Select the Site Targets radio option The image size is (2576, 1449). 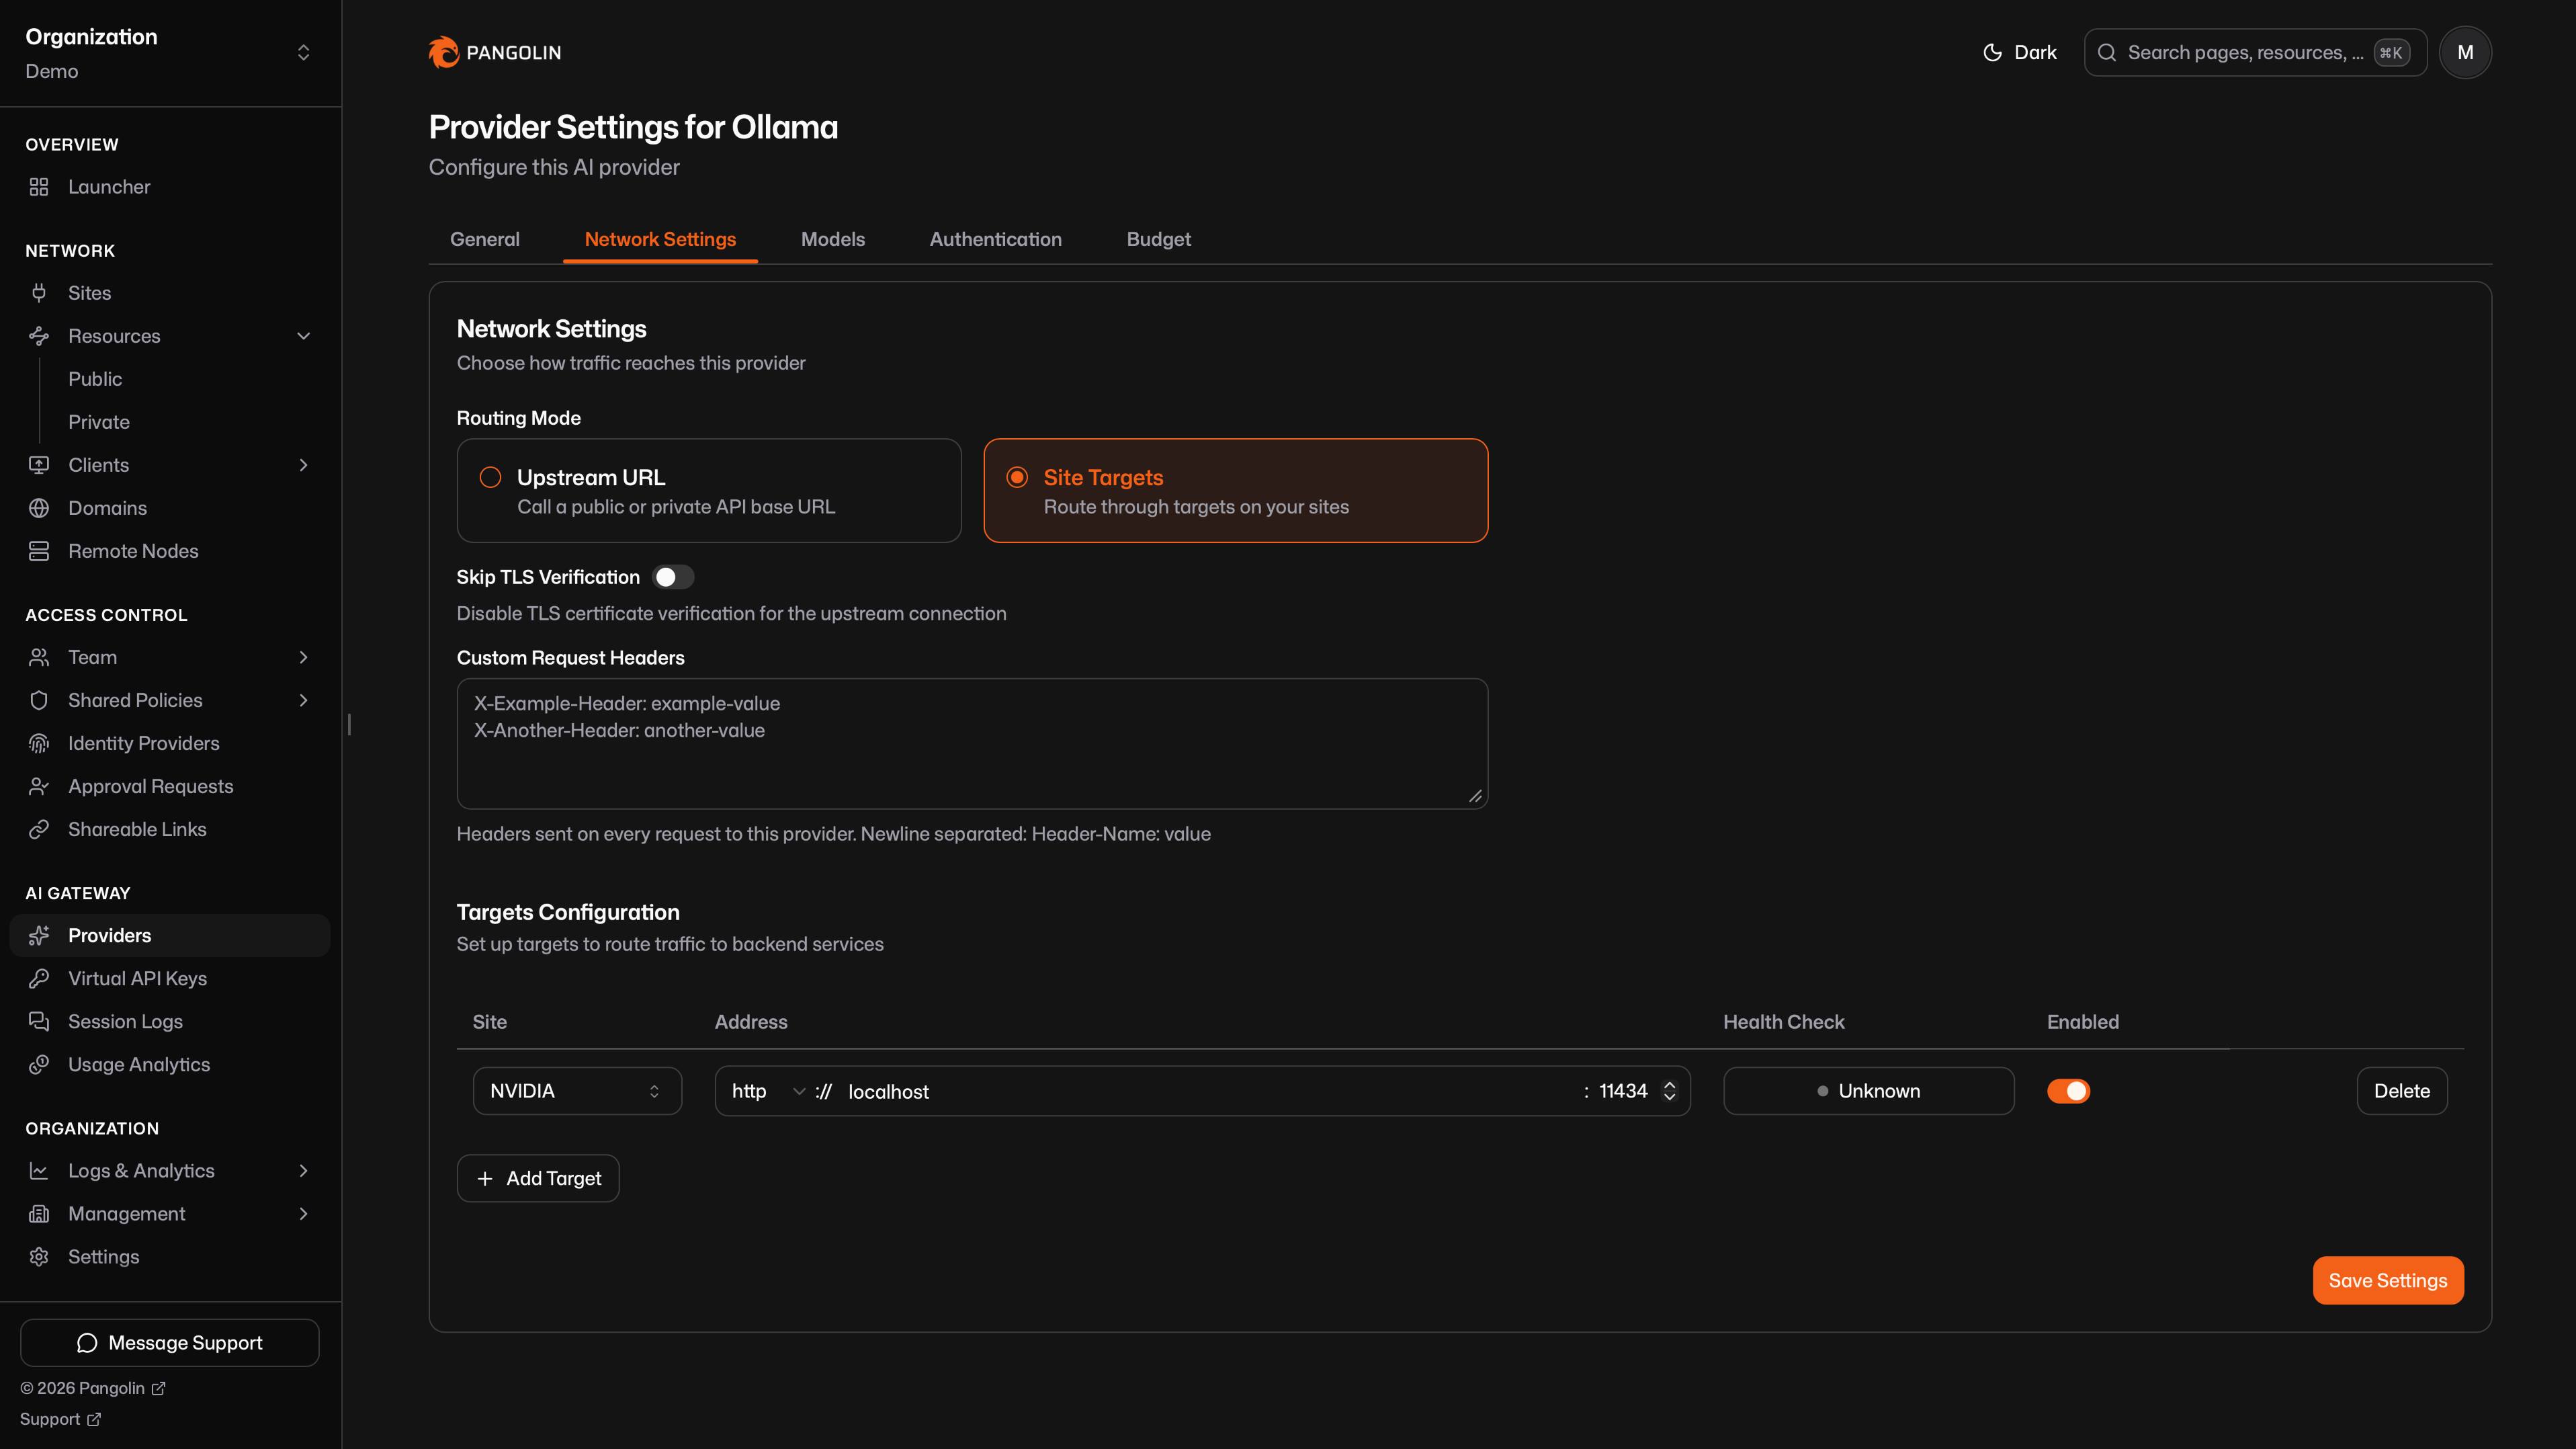click(x=1017, y=477)
